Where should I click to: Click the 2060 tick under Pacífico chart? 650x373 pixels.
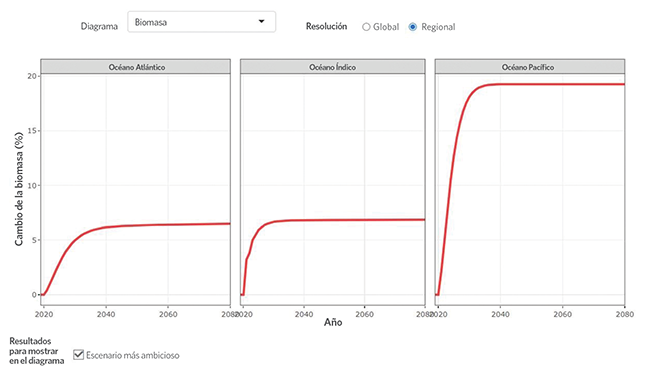[x=563, y=315]
